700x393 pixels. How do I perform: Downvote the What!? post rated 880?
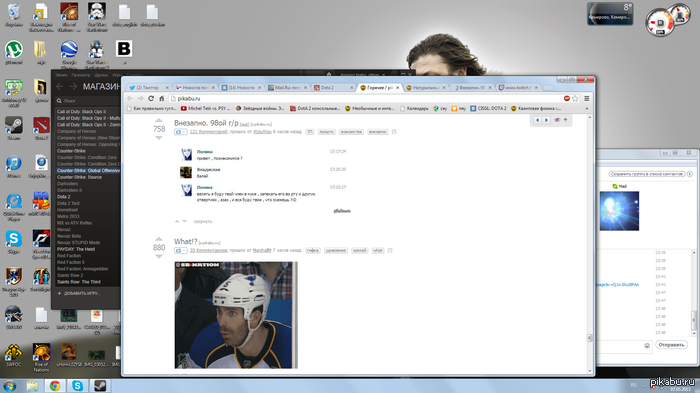coord(159,256)
